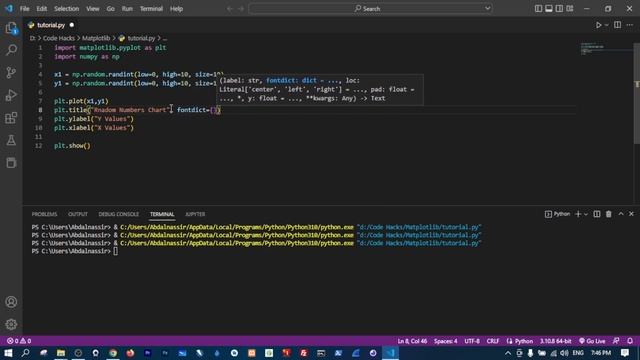640x360 pixels.
Task: Open Customize Layout icon in title bar
Action: (570, 9)
